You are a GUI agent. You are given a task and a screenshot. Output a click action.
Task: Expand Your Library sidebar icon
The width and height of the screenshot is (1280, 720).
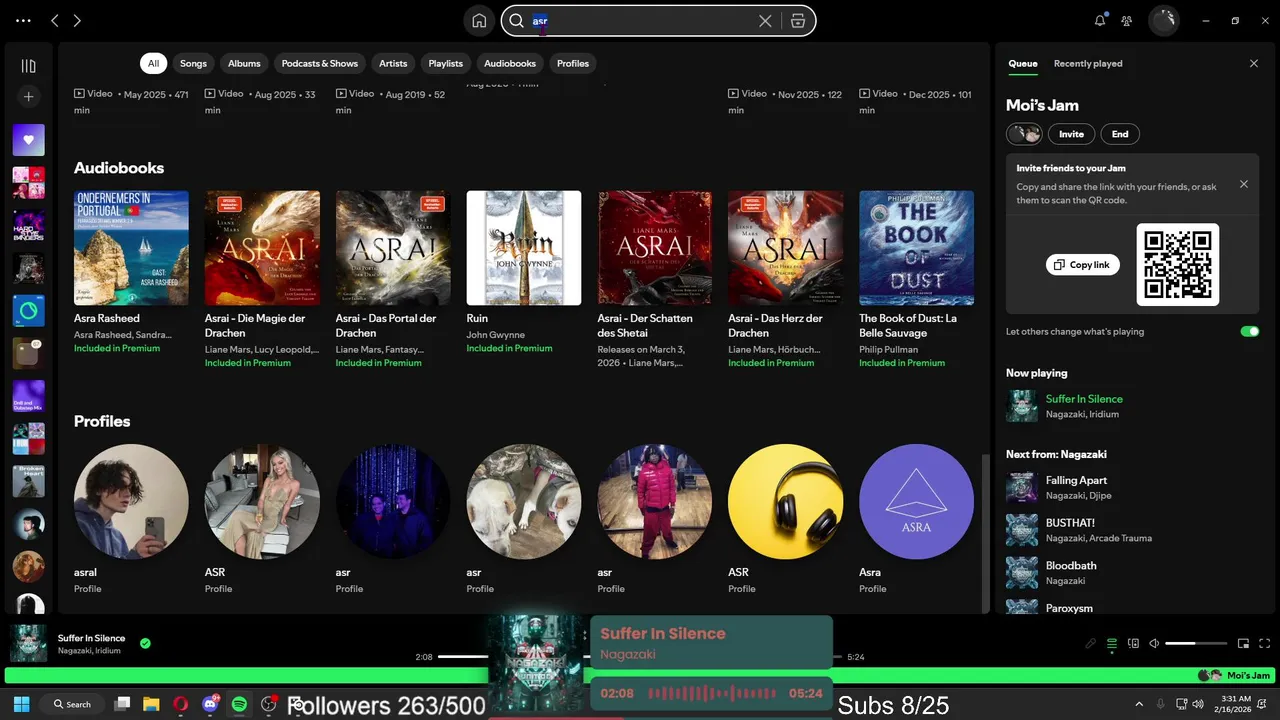point(28,66)
